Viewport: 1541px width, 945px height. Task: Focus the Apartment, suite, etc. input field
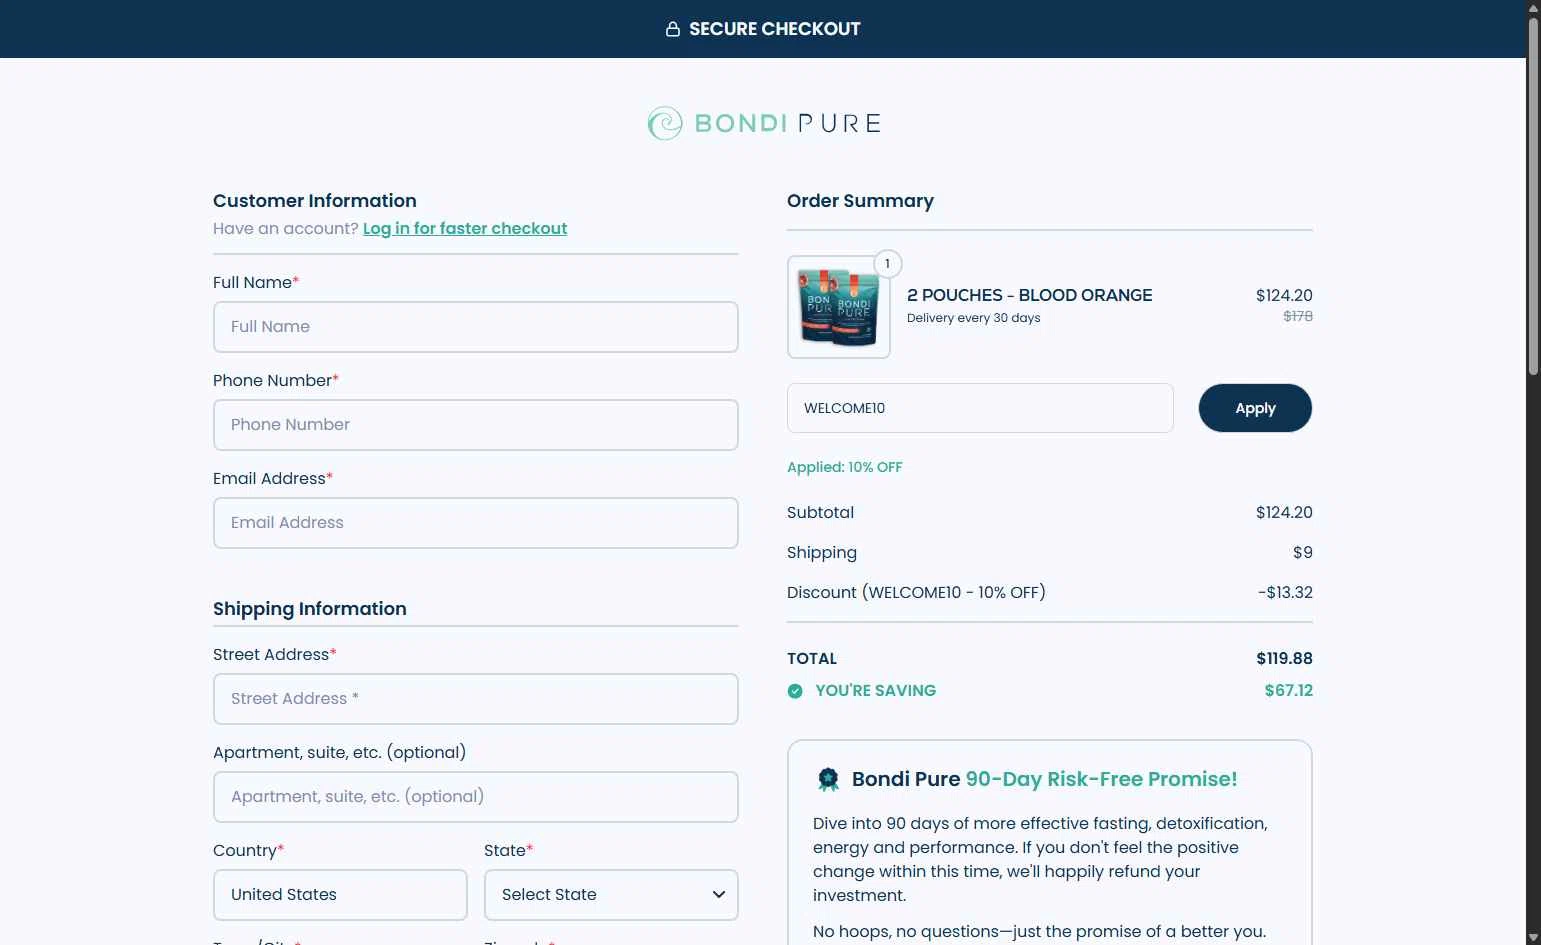[476, 797]
